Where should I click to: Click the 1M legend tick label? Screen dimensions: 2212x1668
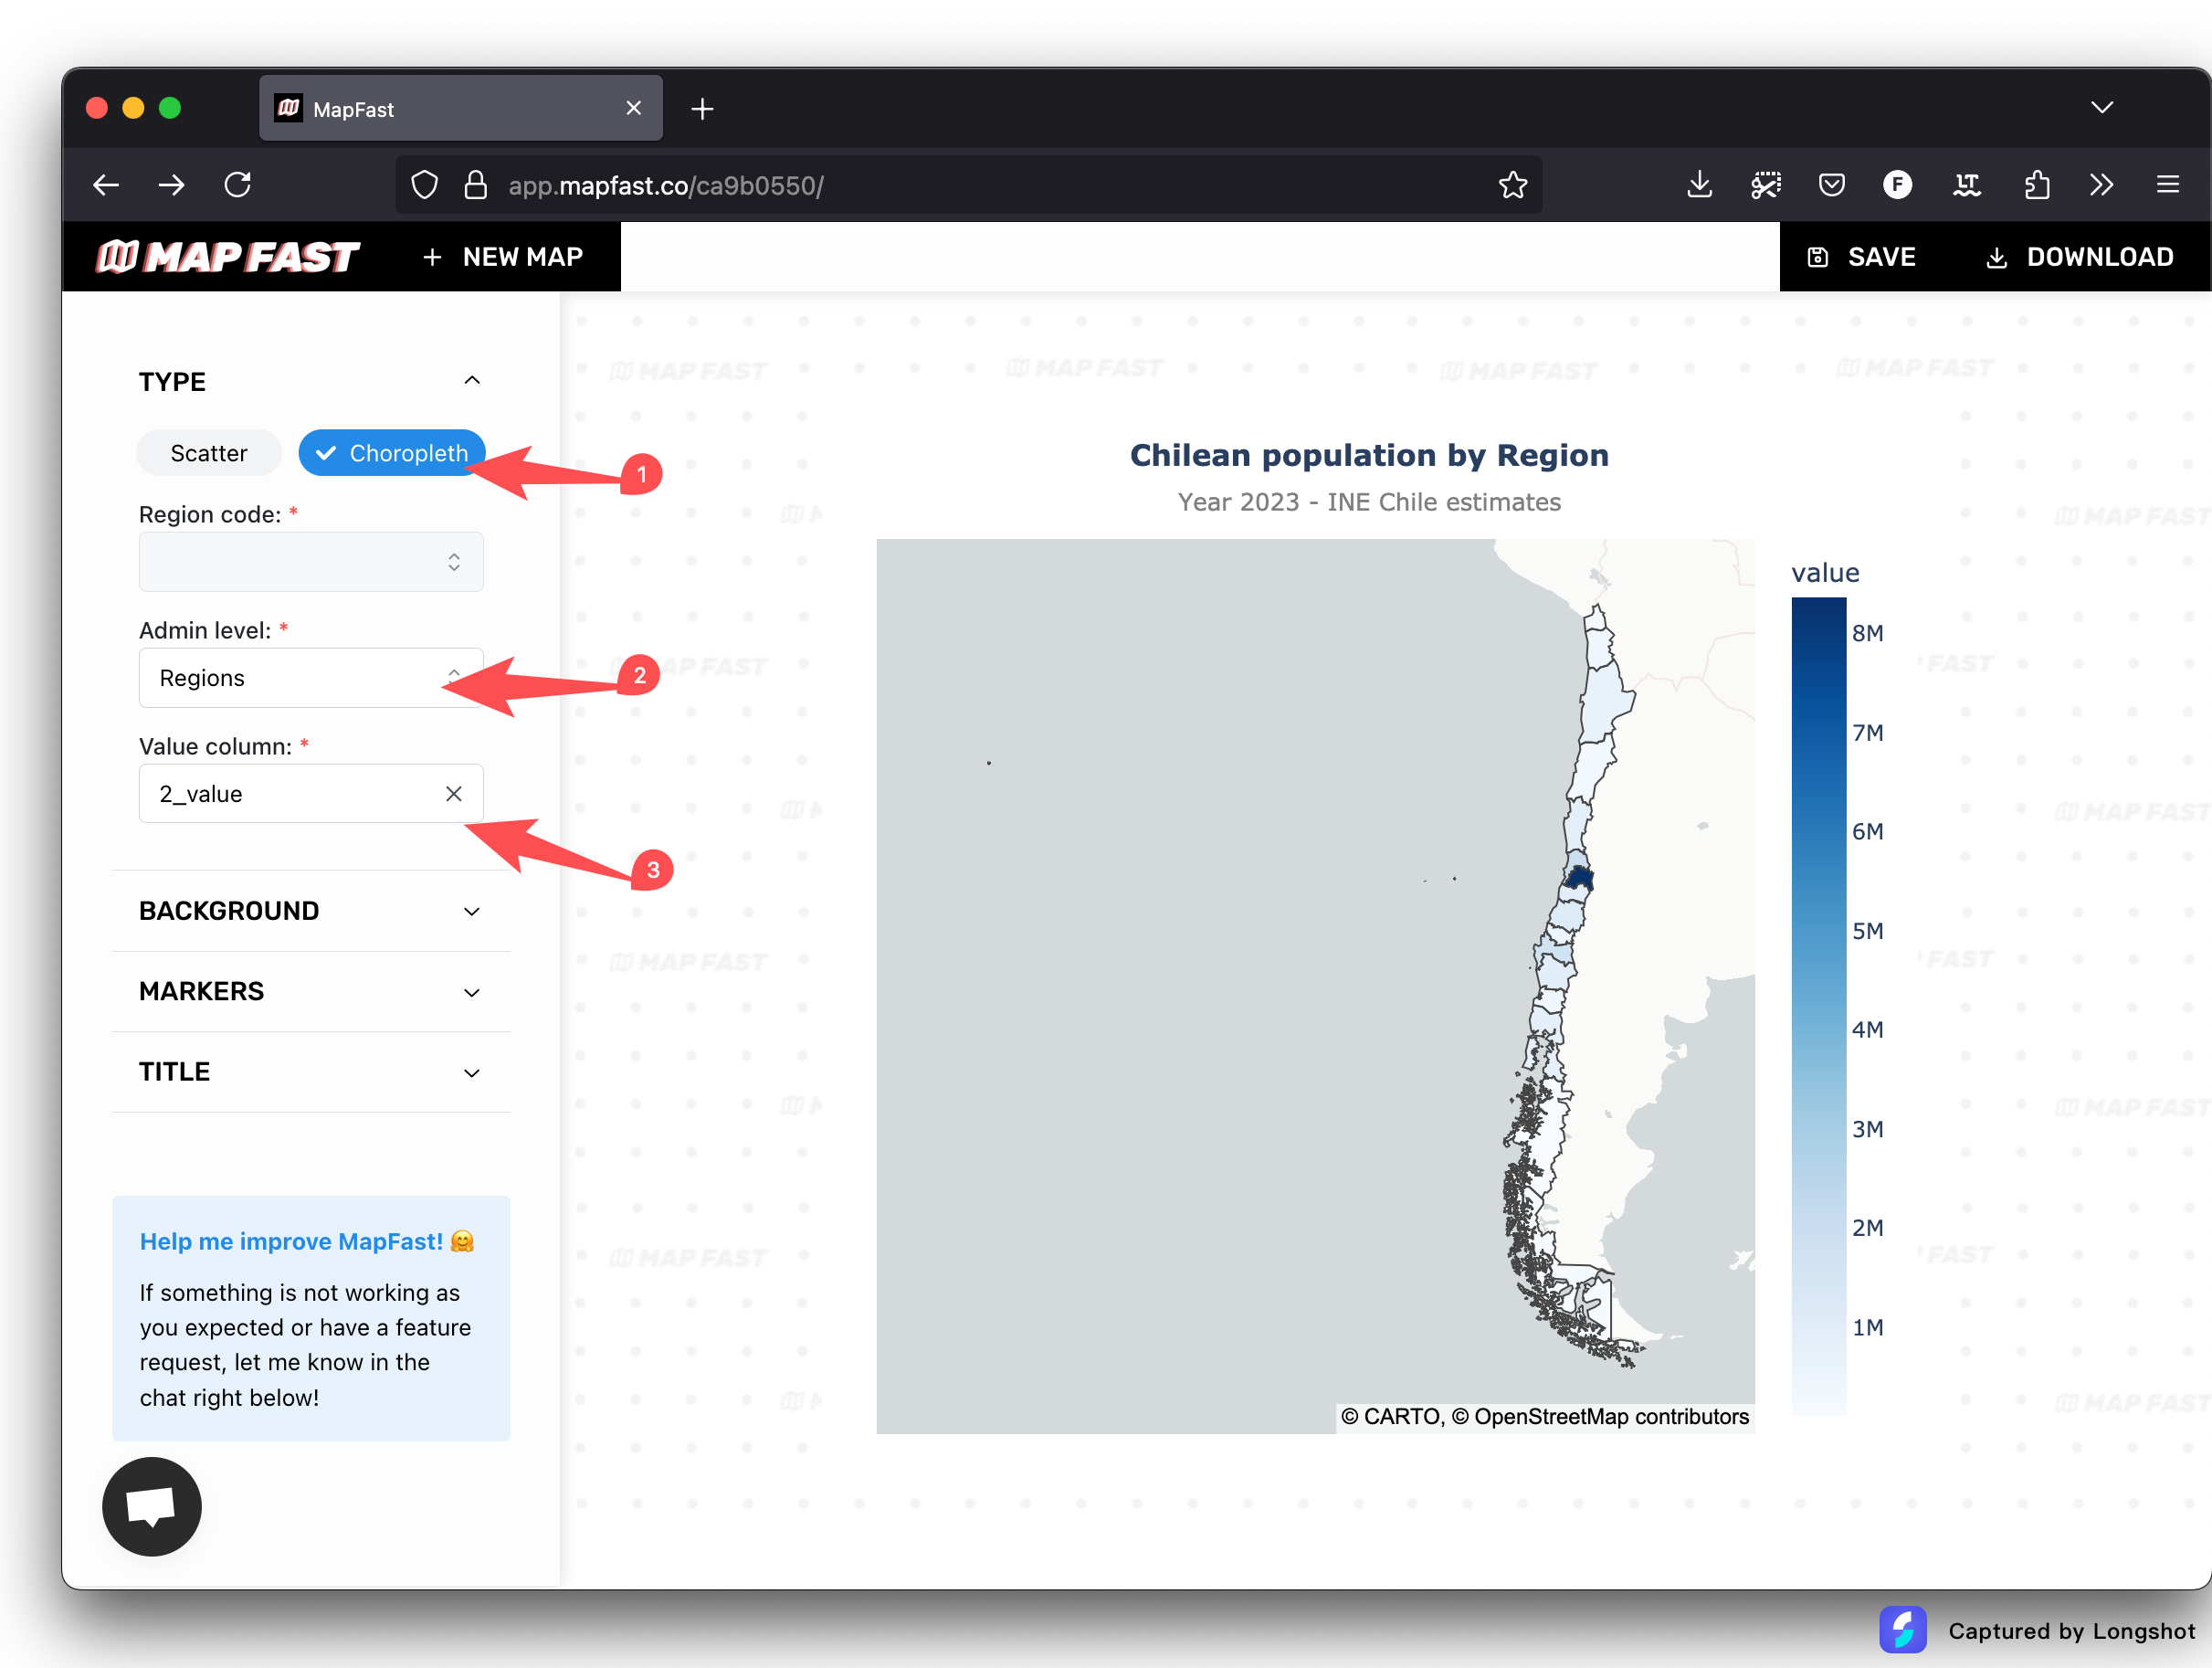1868,1327
